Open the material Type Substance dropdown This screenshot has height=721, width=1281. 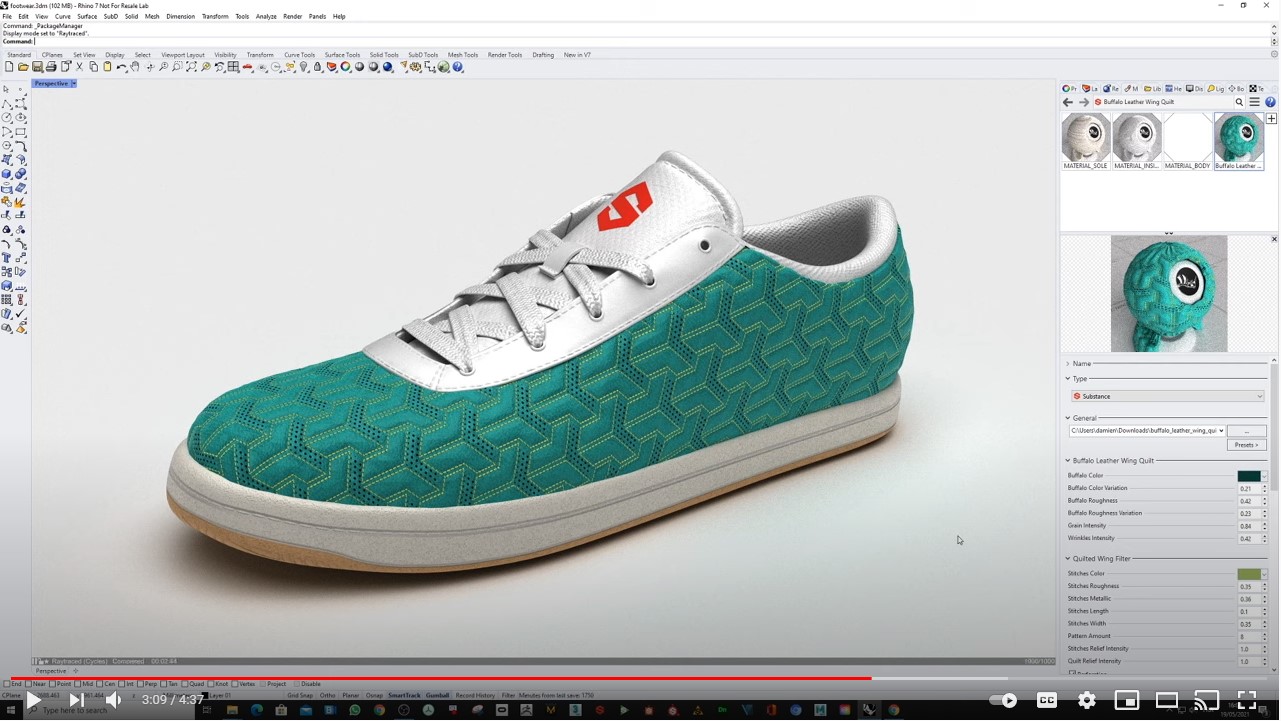(1167, 396)
